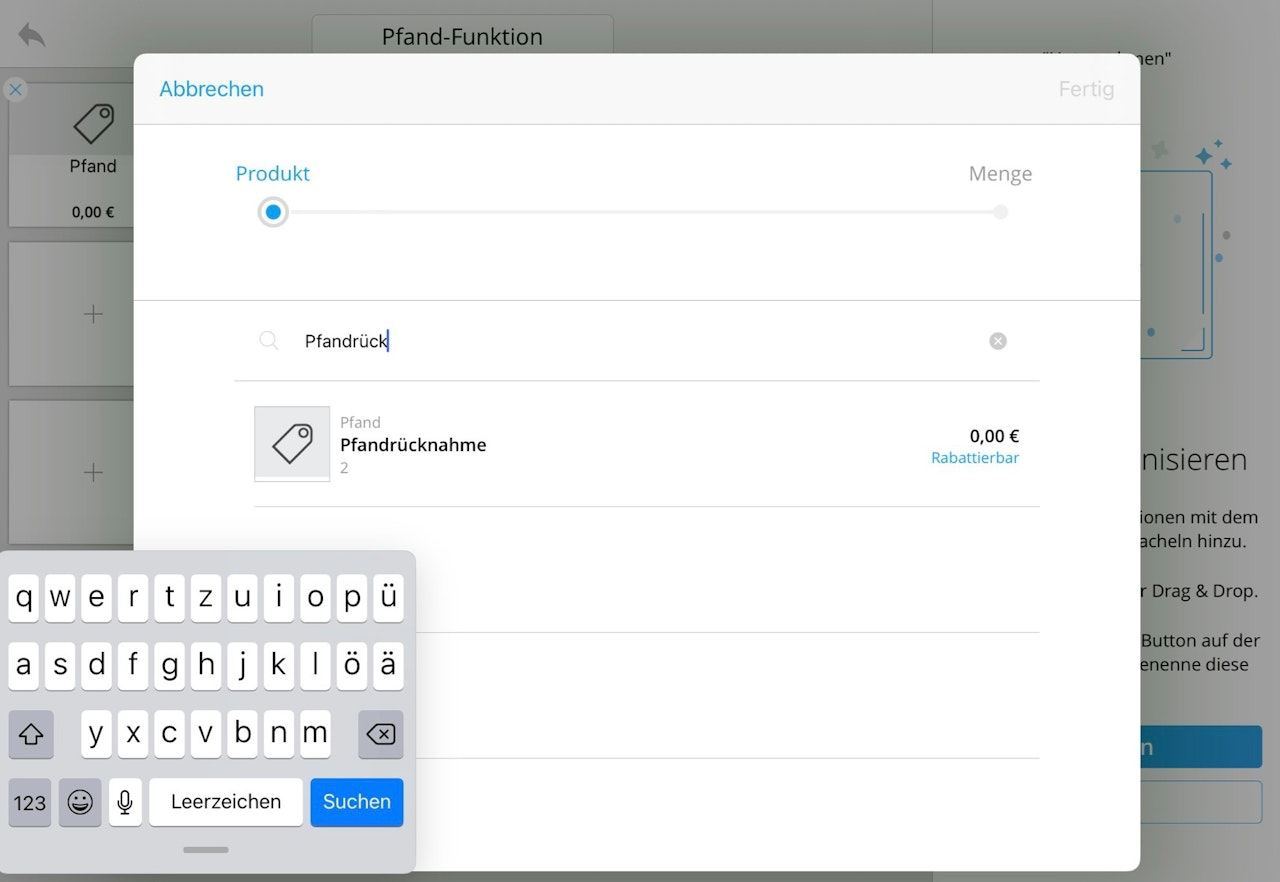Remove the Pfand tile with its X
This screenshot has width=1280, height=882.
pos(15,90)
